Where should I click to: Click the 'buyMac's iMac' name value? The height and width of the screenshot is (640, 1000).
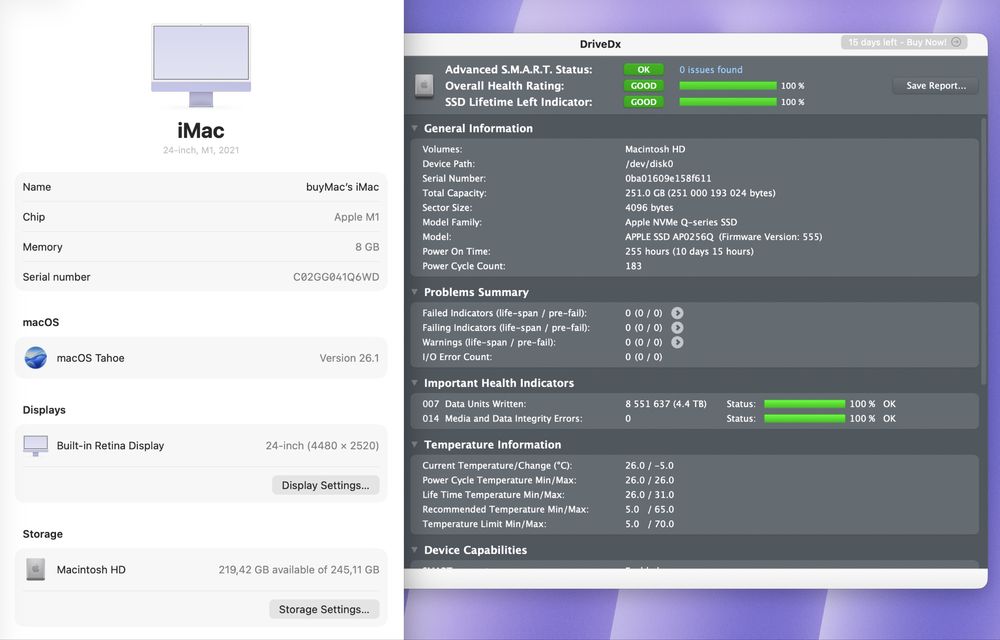342,187
